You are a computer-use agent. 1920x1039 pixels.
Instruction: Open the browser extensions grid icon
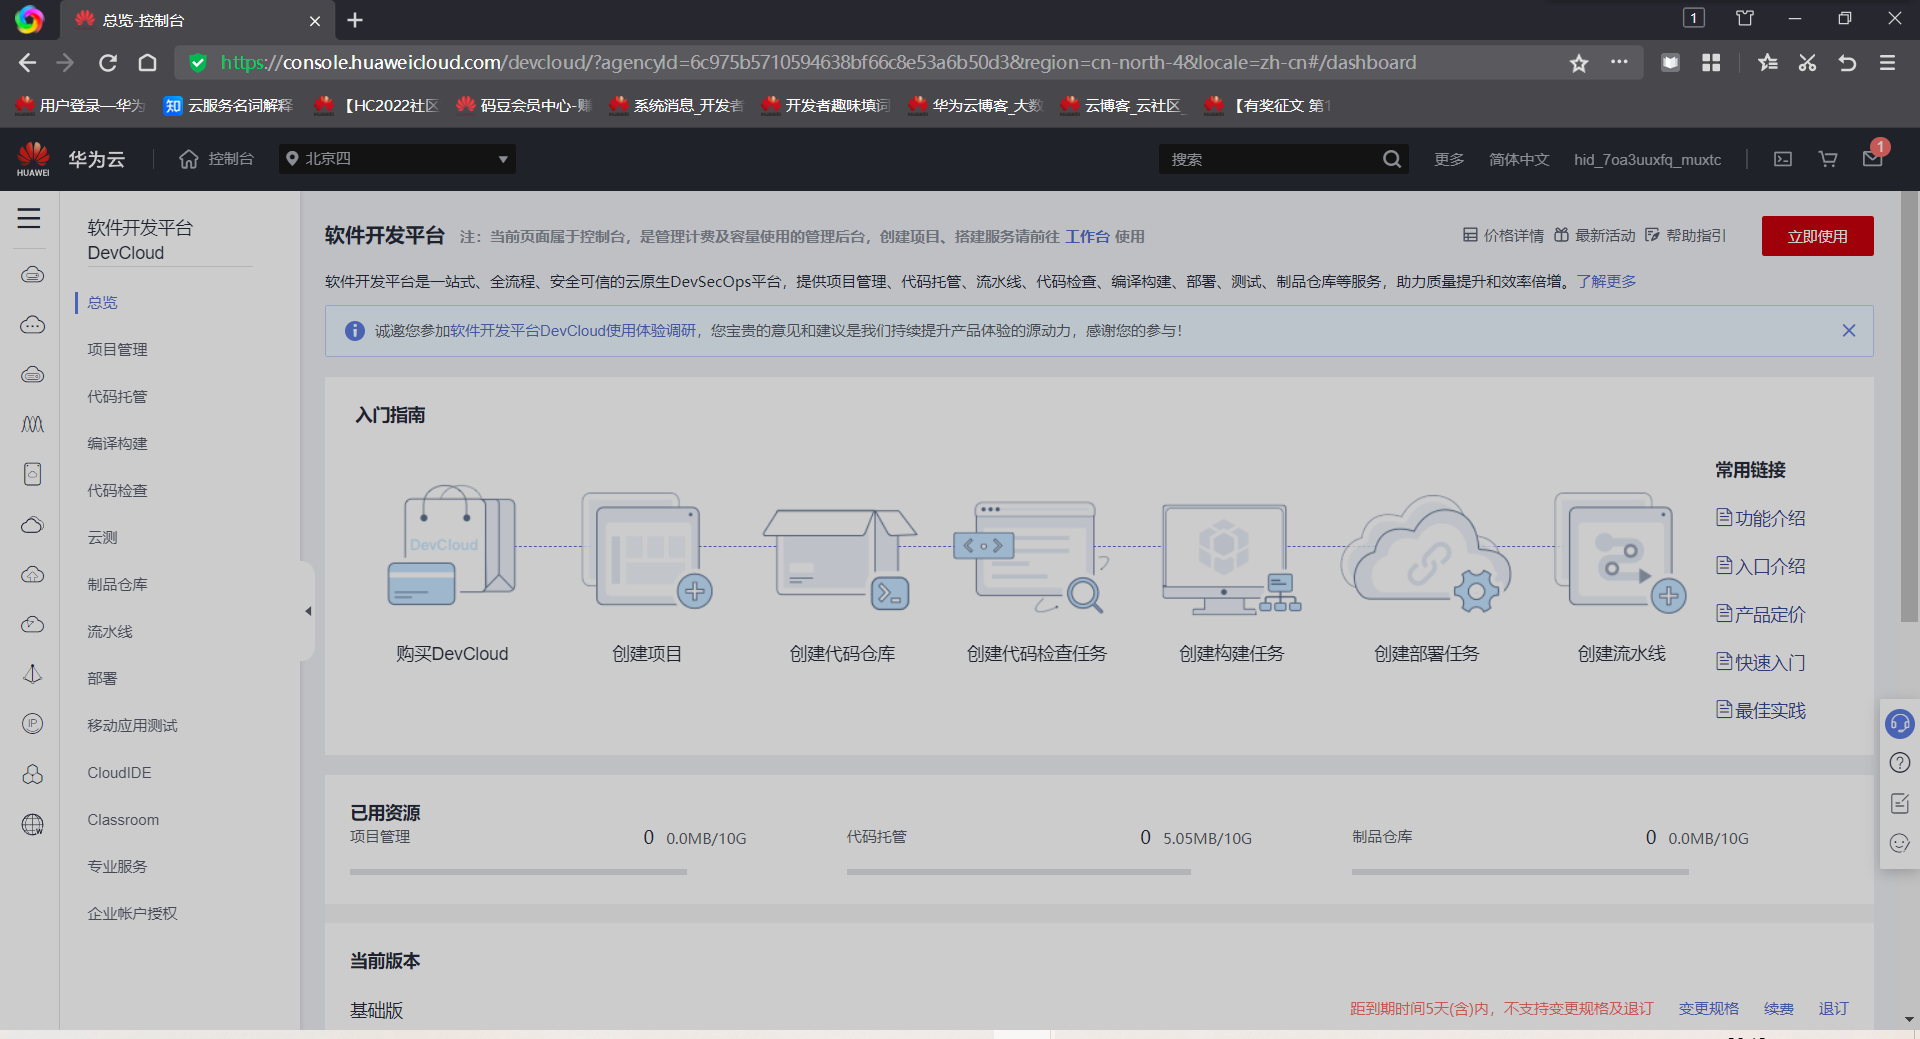(1711, 63)
